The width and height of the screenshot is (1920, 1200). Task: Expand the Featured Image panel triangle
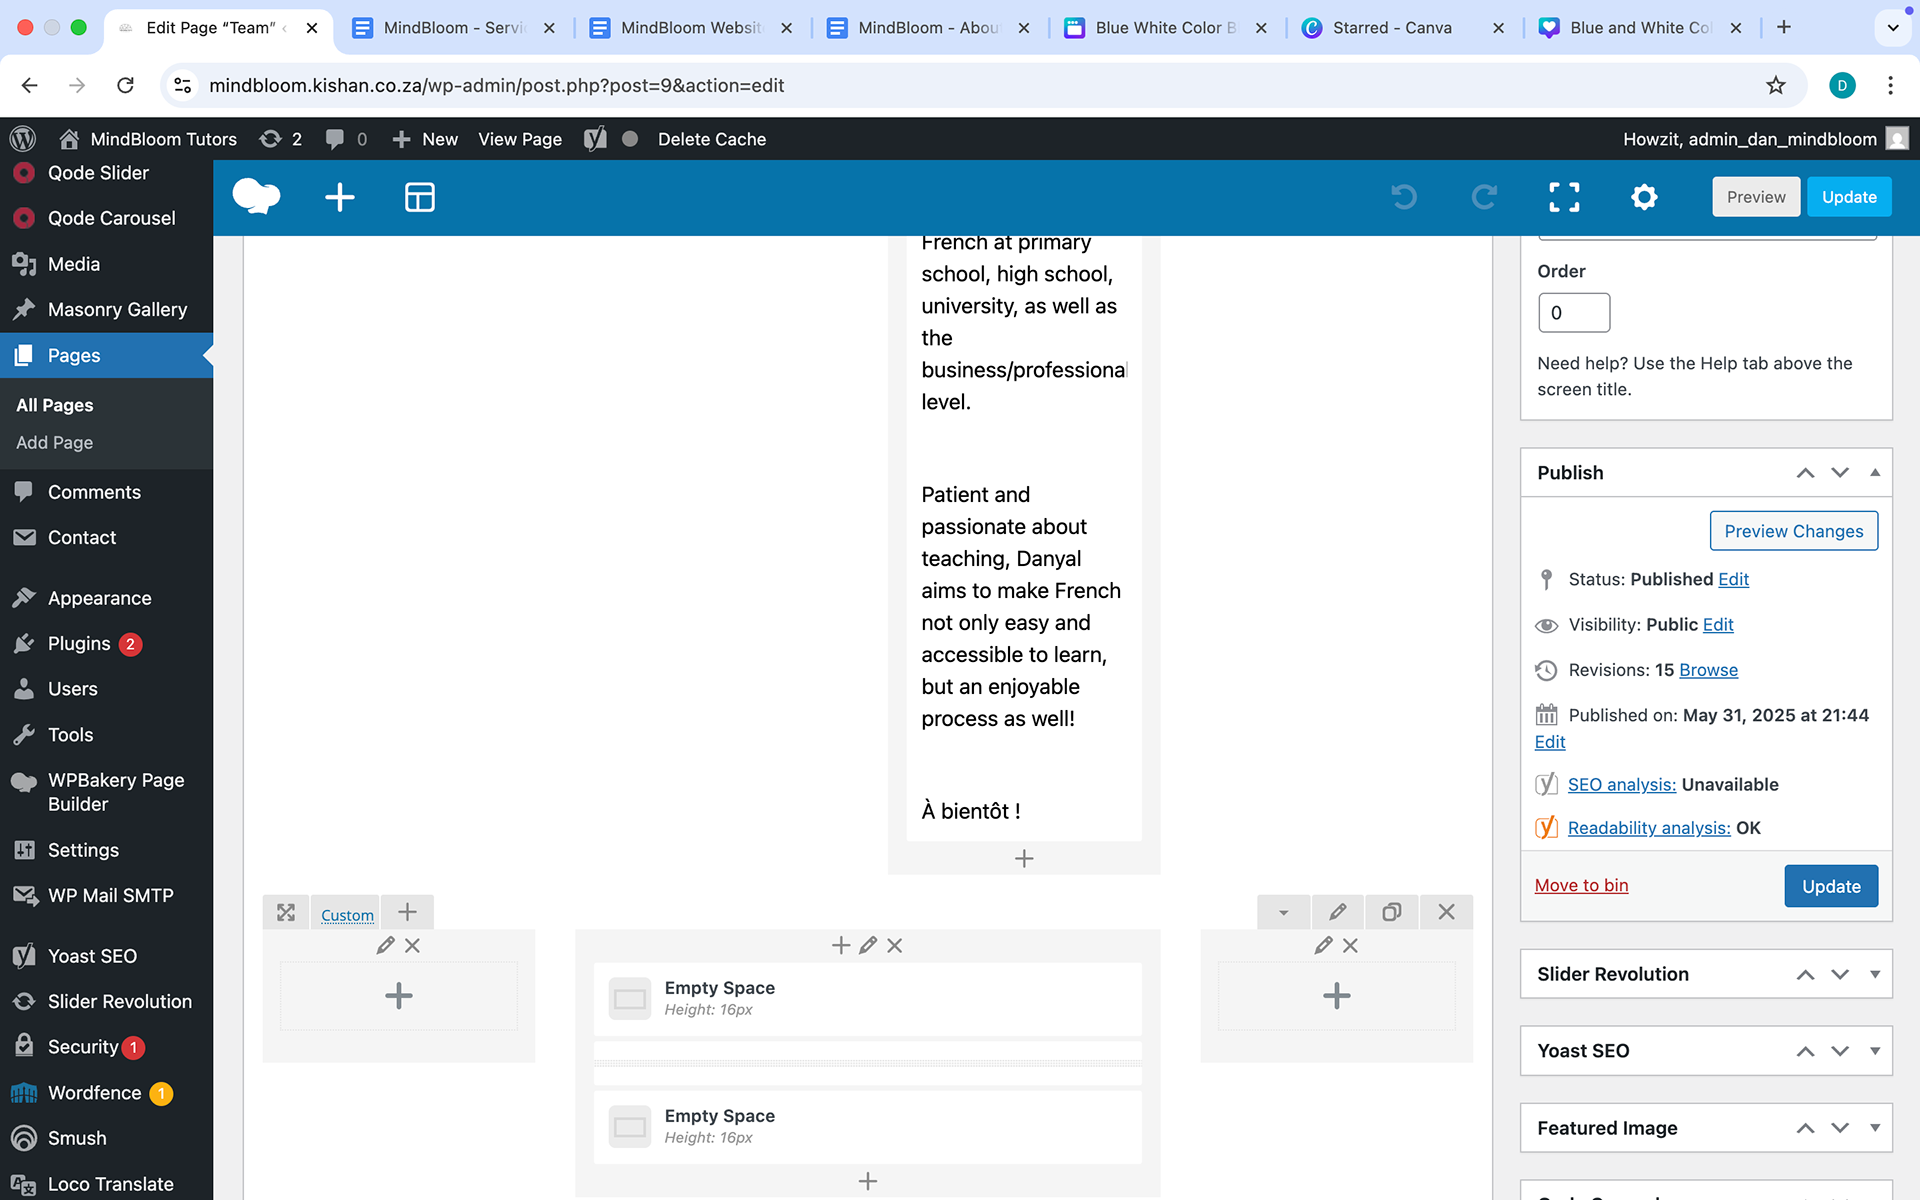tap(1875, 1128)
